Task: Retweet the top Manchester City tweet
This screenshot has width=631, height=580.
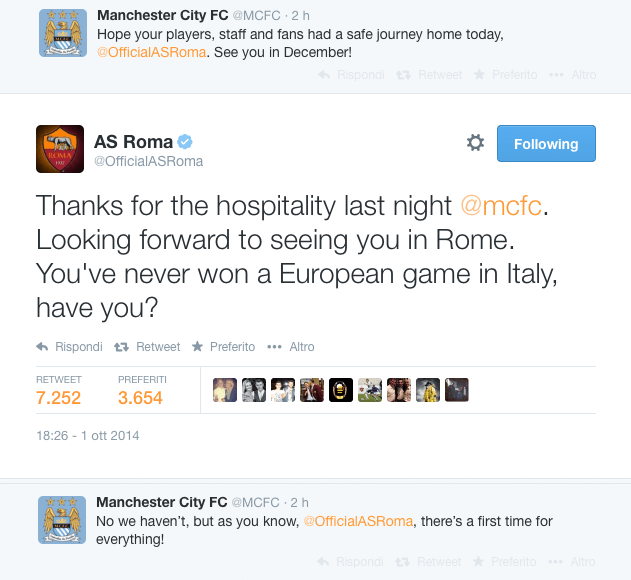Action: pos(430,75)
